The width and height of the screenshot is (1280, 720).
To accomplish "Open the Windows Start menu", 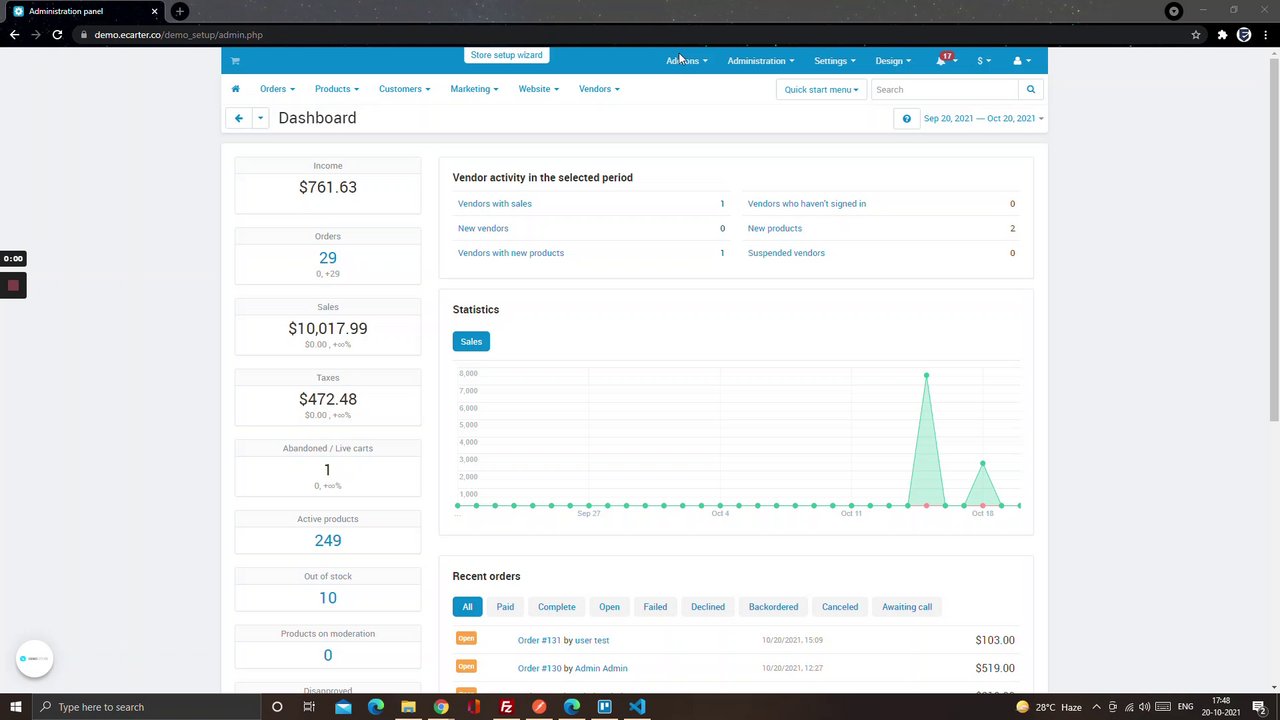I will click(x=16, y=707).
